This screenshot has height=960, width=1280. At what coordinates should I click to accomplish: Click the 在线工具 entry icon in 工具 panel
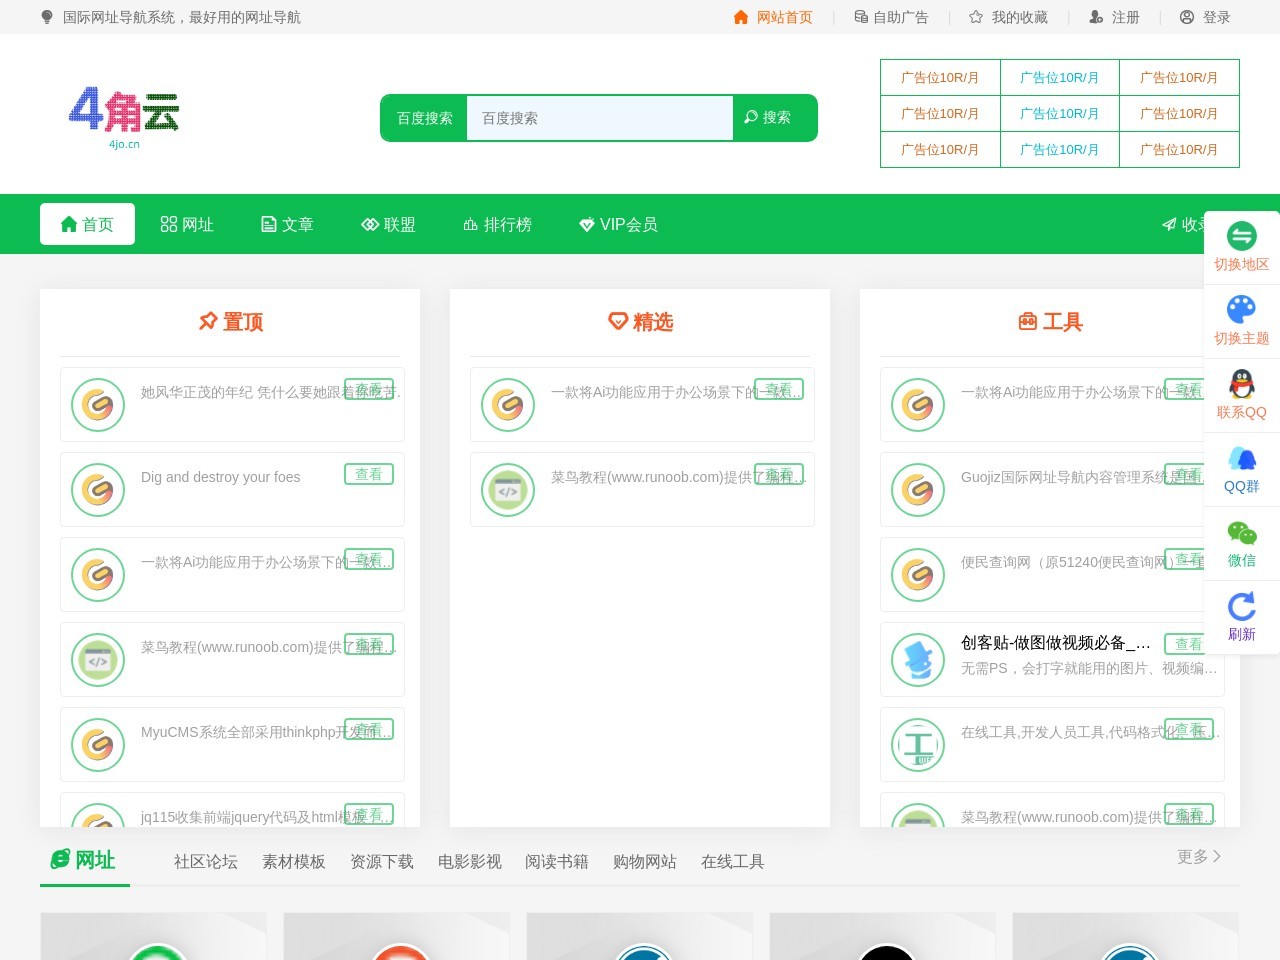tap(918, 745)
